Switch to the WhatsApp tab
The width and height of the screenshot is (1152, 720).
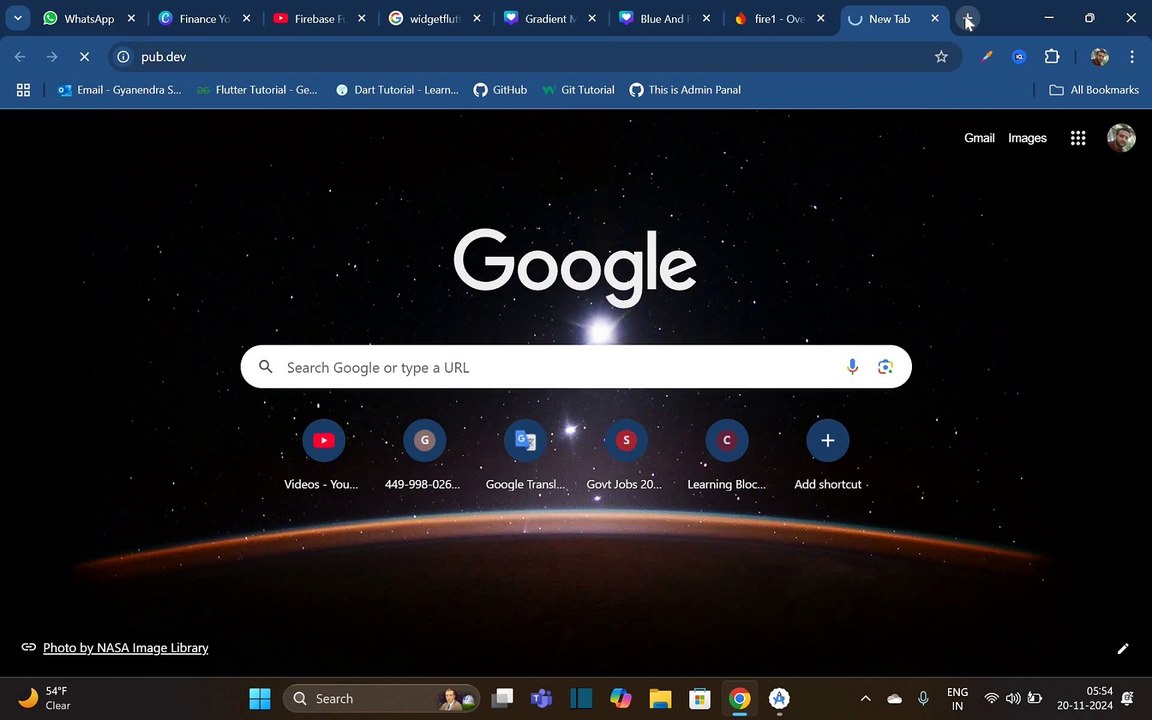coord(79,18)
